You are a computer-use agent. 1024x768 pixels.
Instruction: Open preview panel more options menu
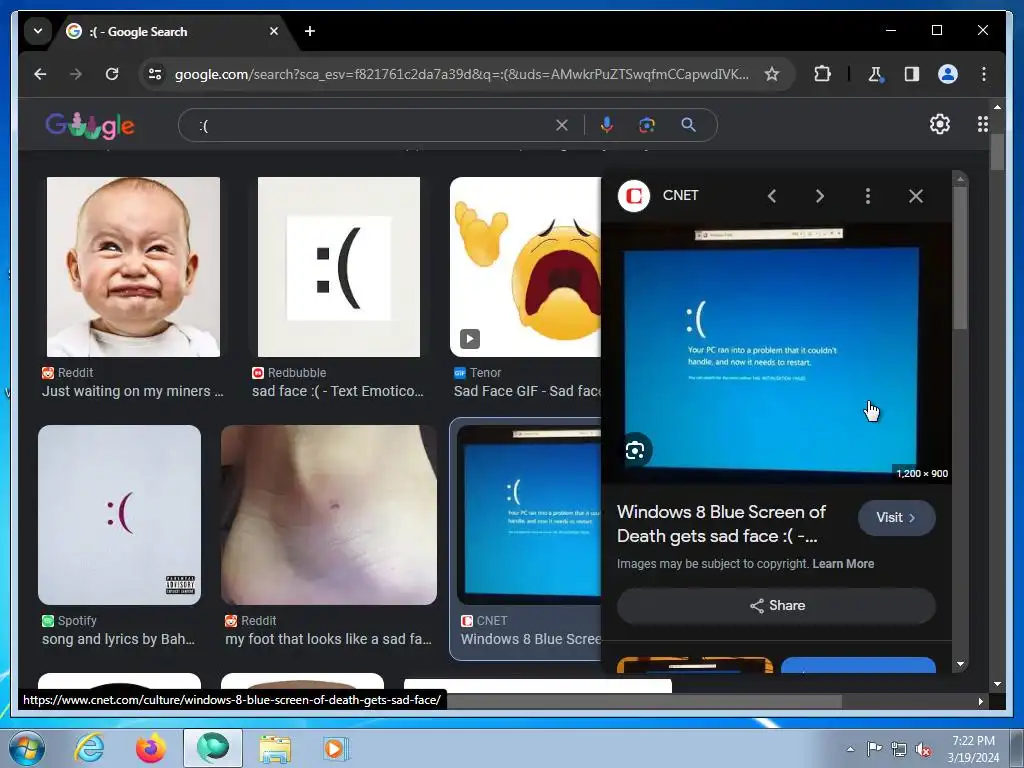[867, 196]
